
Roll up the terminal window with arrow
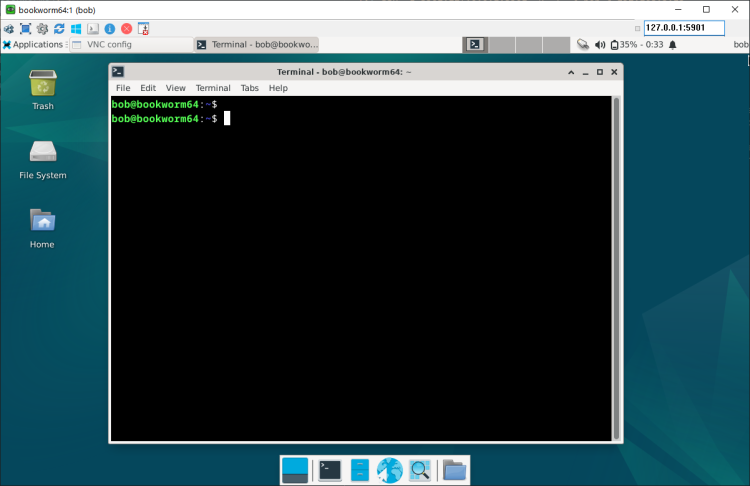click(x=571, y=72)
